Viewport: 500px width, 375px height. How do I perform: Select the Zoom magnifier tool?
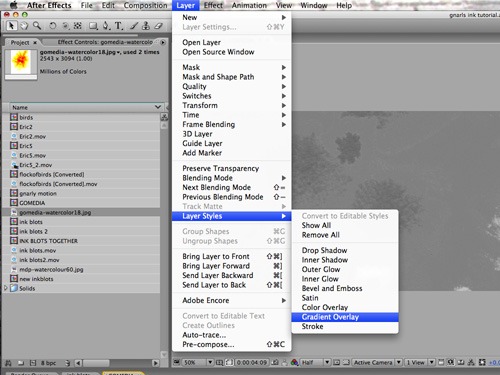(x=37, y=26)
